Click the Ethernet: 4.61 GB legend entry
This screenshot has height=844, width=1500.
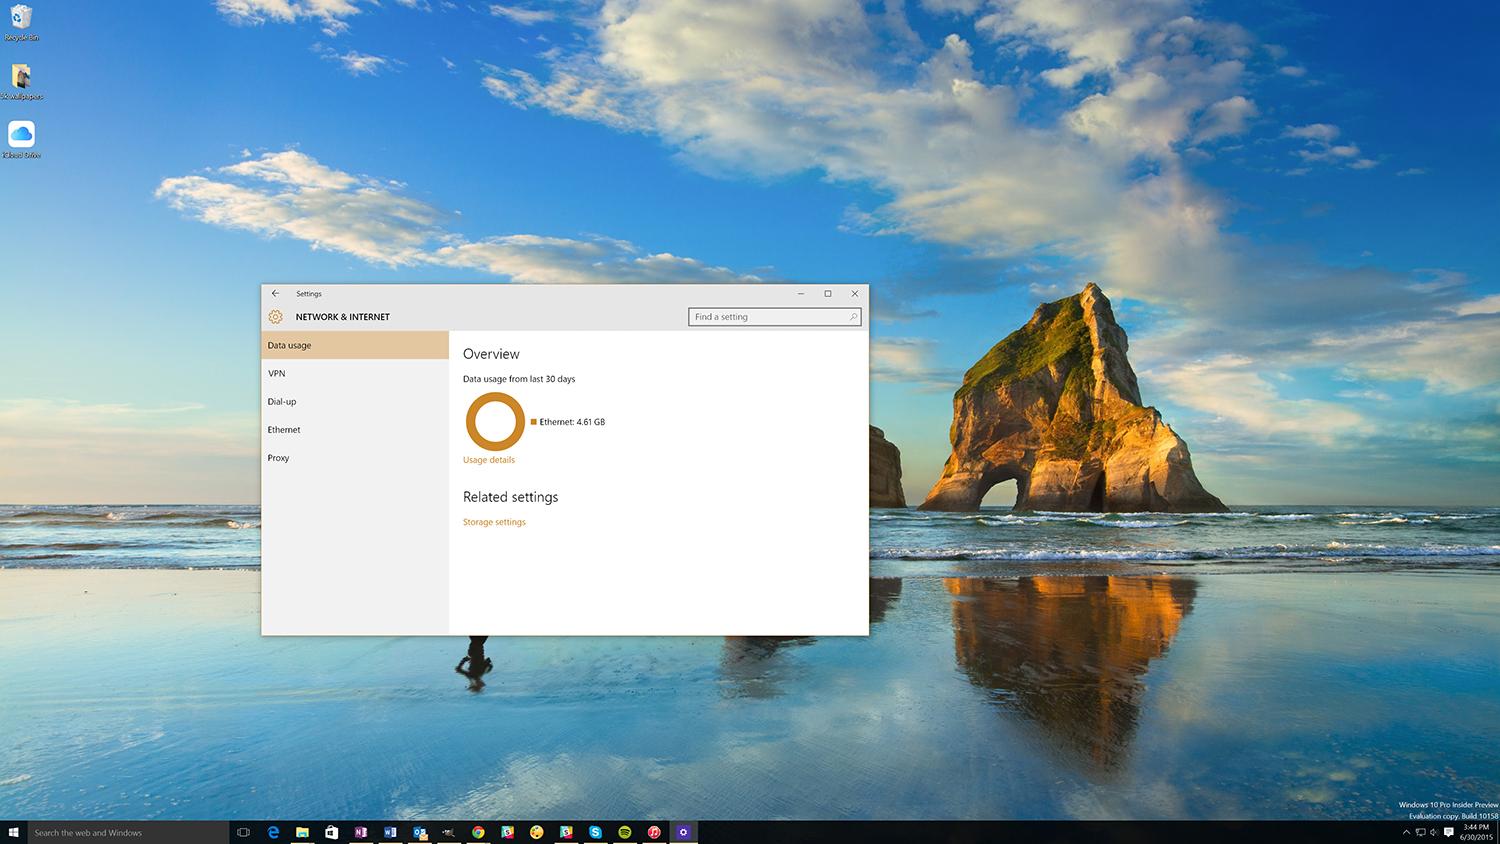[568, 422]
